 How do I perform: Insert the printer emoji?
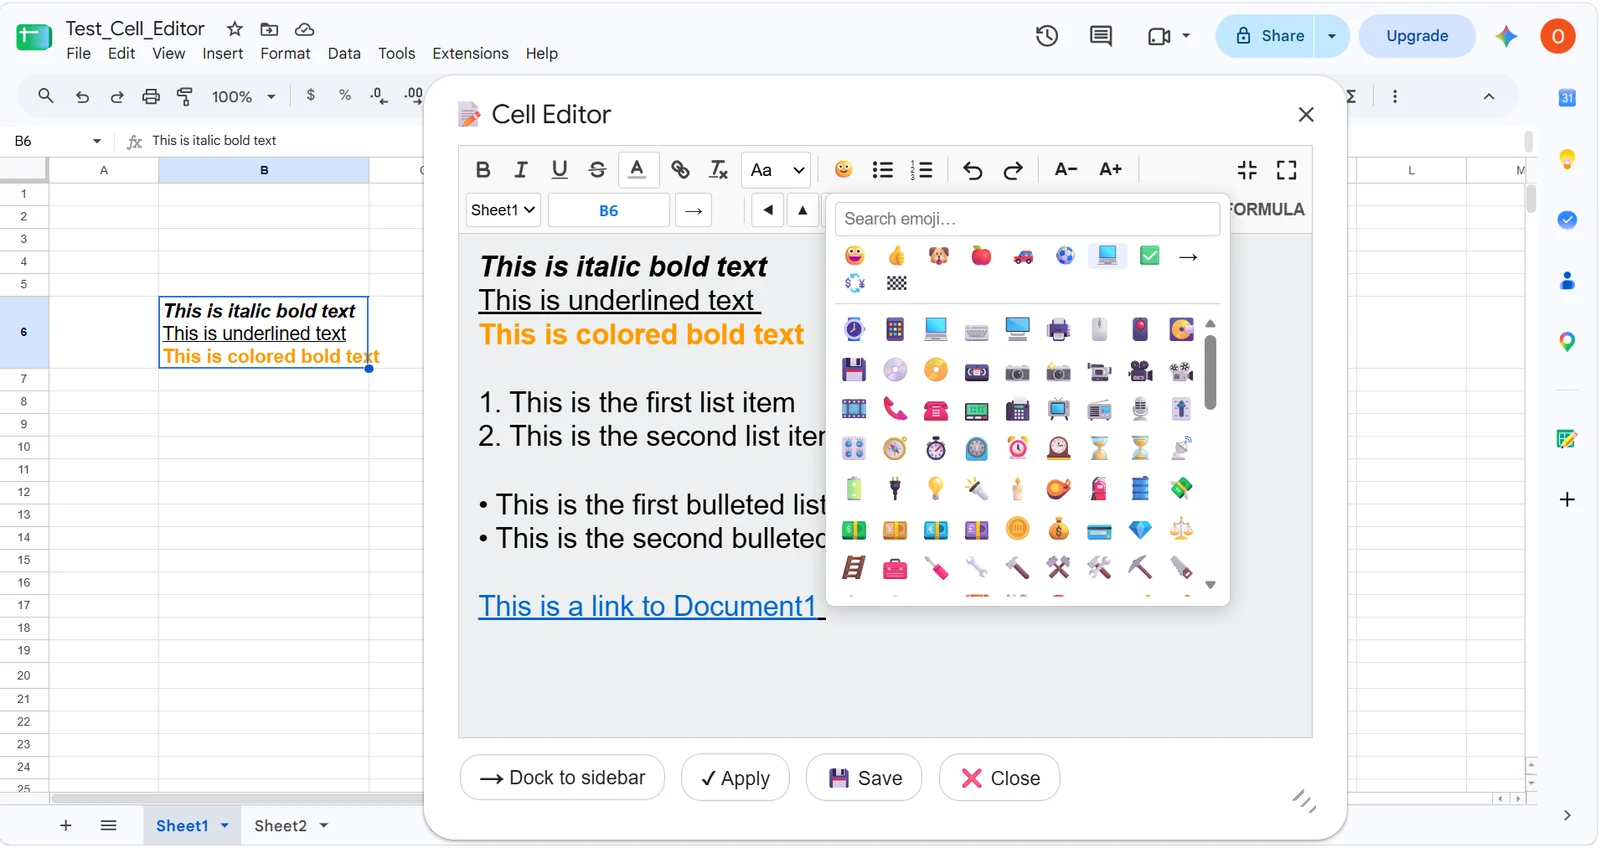pyautogui.click(x=1058, y=329)
